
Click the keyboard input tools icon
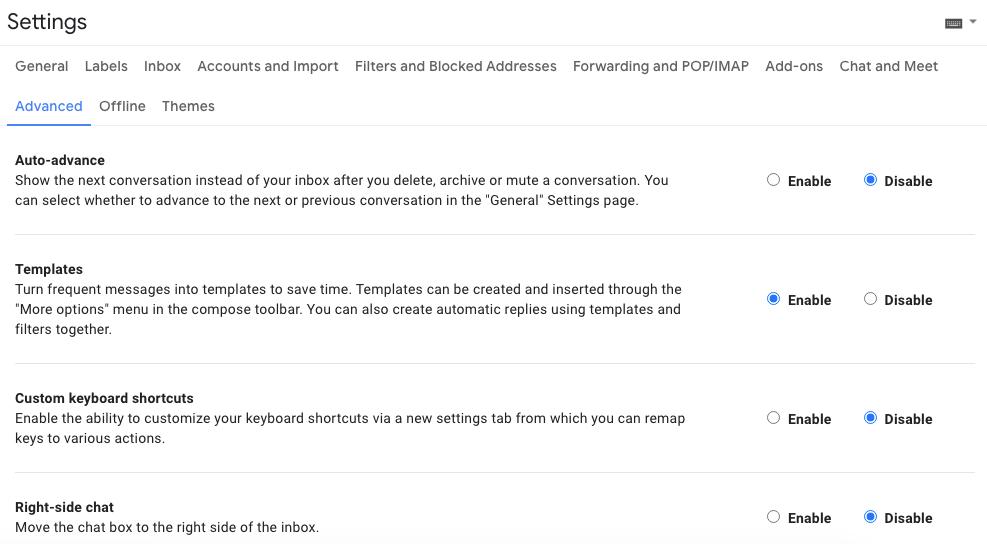(953, 22)
